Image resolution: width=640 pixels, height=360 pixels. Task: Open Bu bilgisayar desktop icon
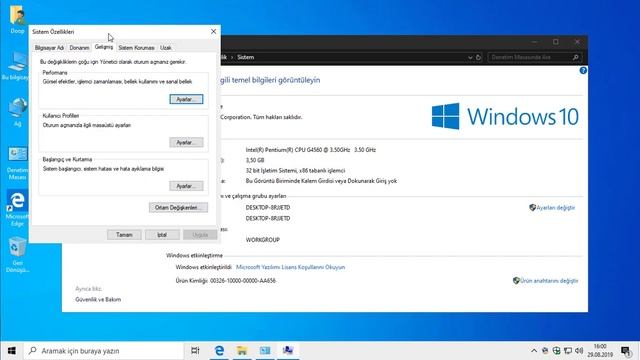[x=16, y=65]
